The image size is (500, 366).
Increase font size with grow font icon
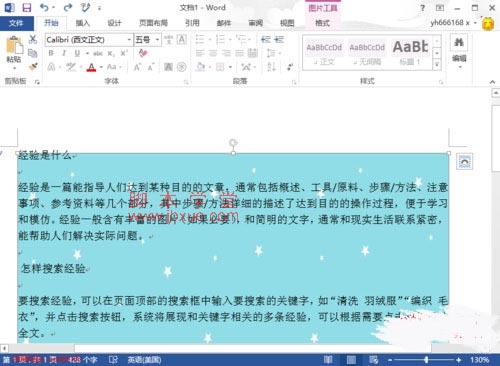137,67
